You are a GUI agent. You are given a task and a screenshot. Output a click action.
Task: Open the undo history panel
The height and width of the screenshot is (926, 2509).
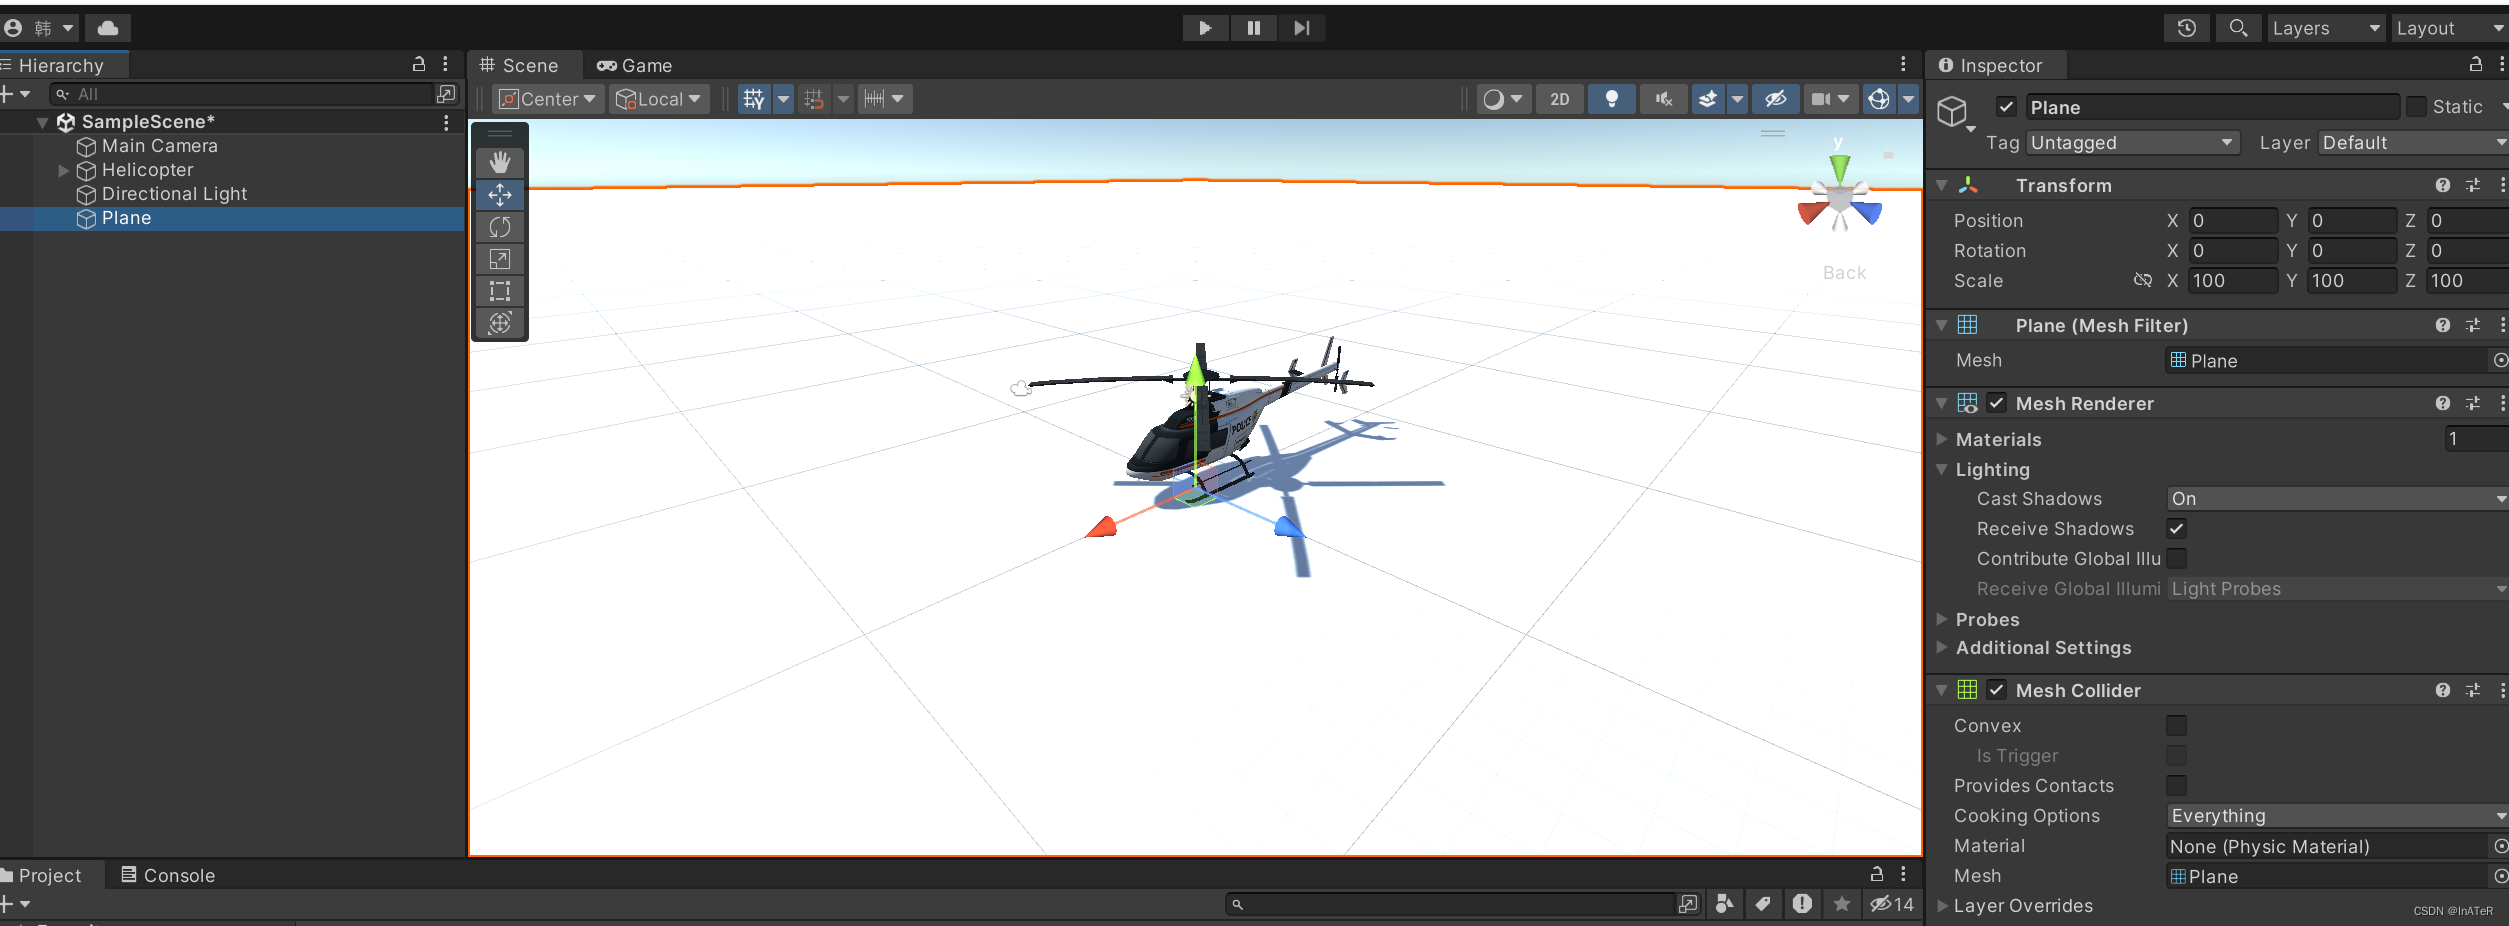[2186, 27]
